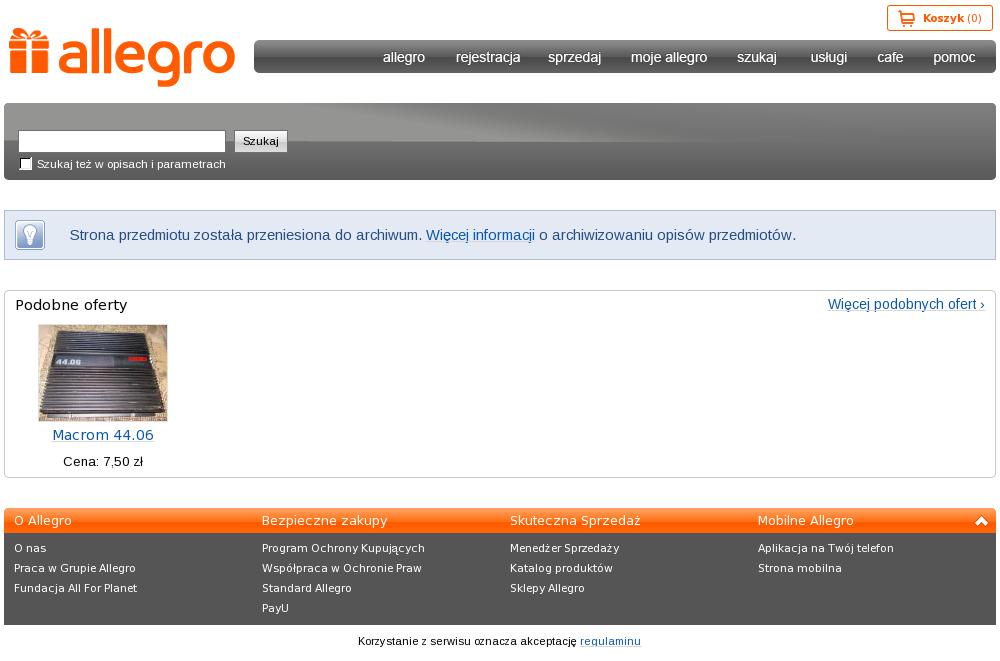Screen dimensions: 1000x661
Task: Follow the Więcej informacji link
Action: (480, 235)
